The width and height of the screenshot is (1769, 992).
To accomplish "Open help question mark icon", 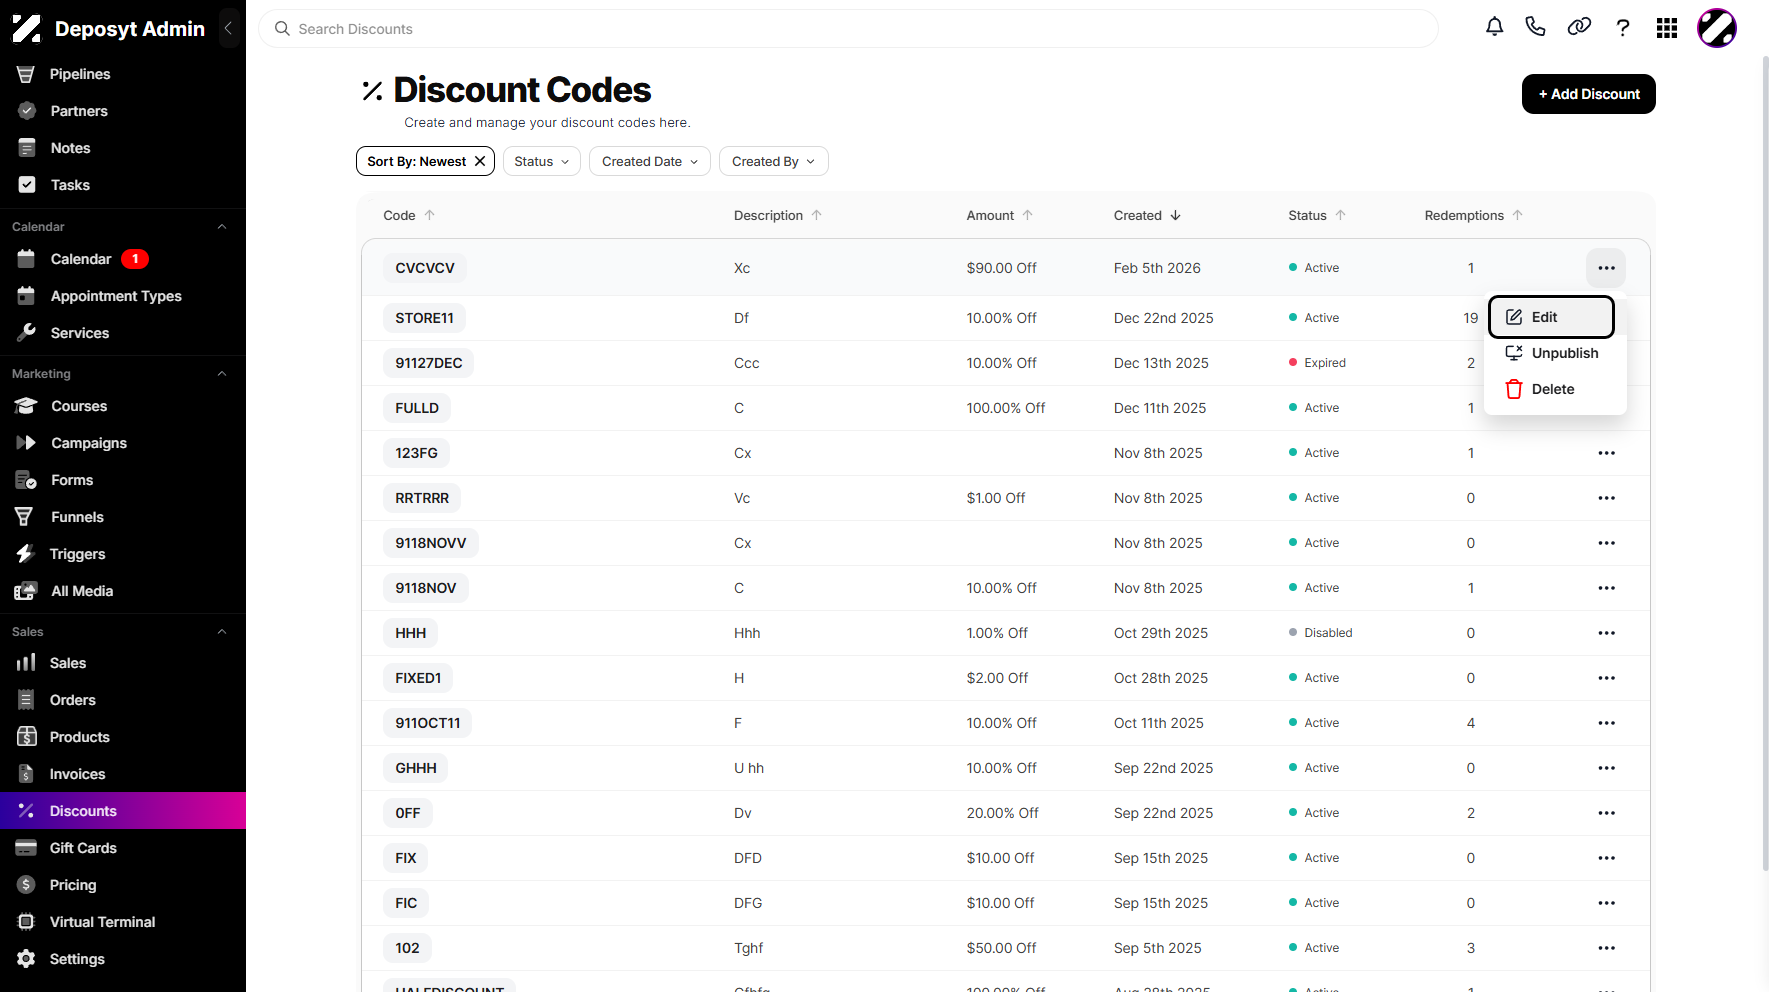I will click(x=1623, y=28).
